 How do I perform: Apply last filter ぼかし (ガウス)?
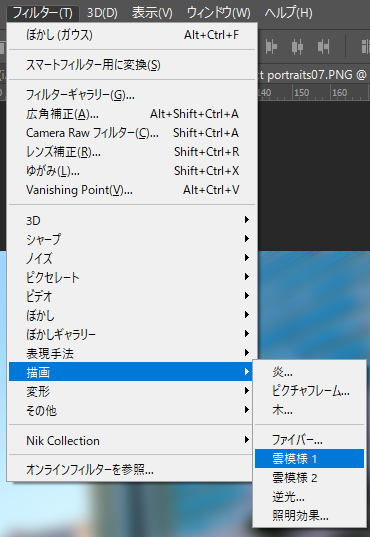coord(132,35)
